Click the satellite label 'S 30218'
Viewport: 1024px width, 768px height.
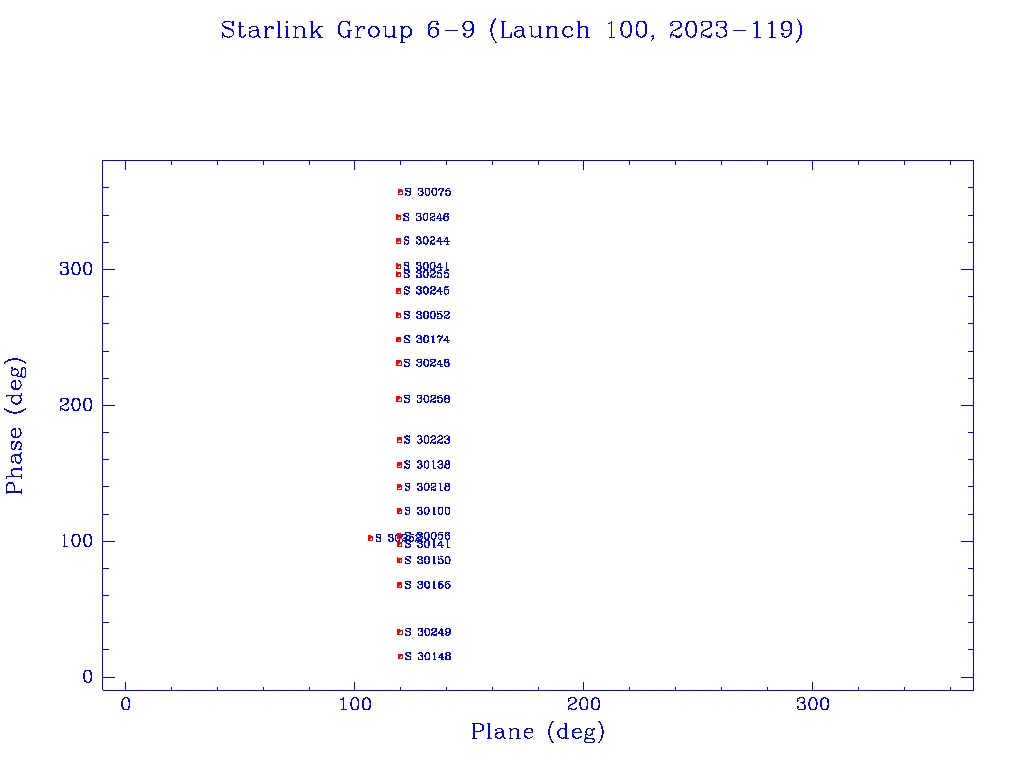pyautogui.click(x=427, y=487)
